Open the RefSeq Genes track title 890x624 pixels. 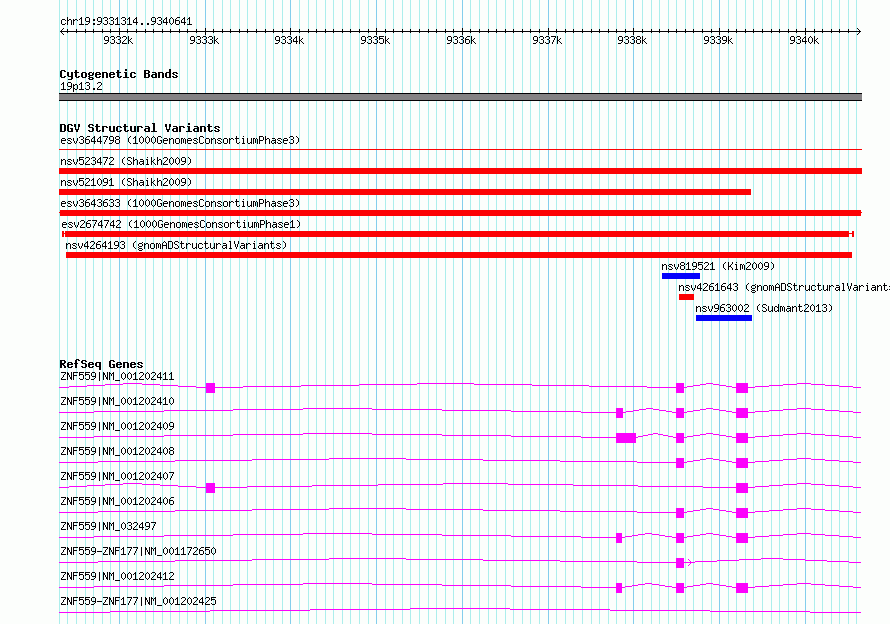[x=101, y=364]
